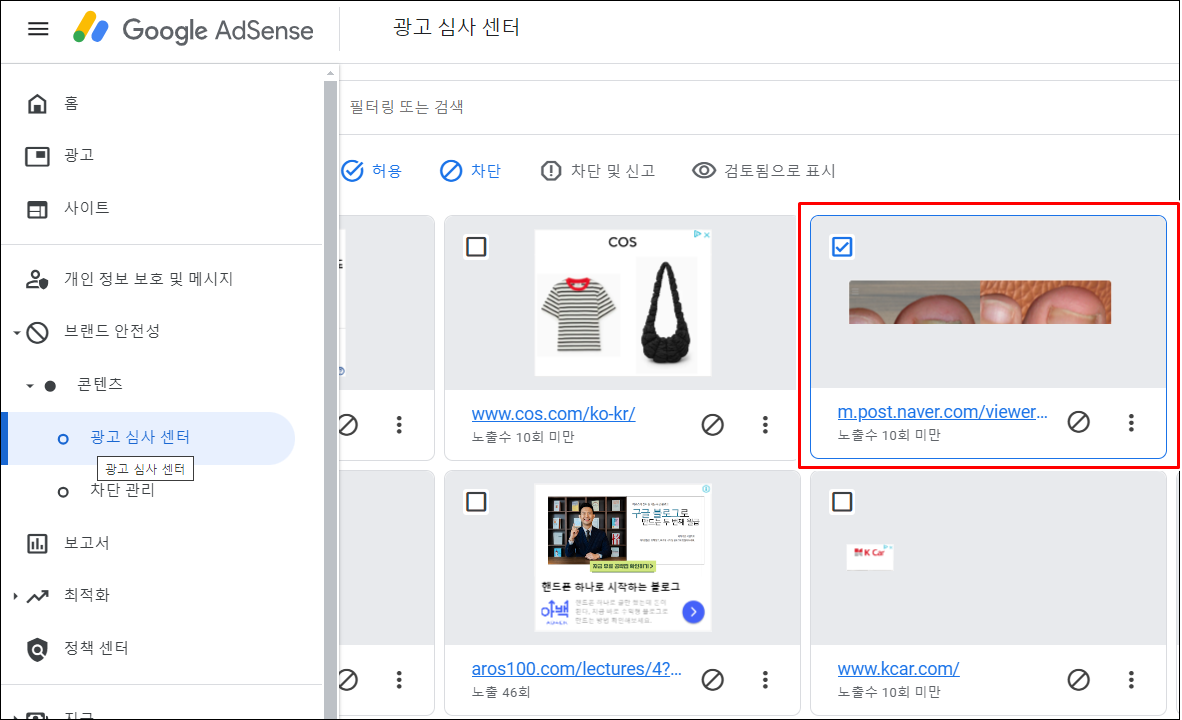Check the checkbox on the COS ad

pos(477,246)
